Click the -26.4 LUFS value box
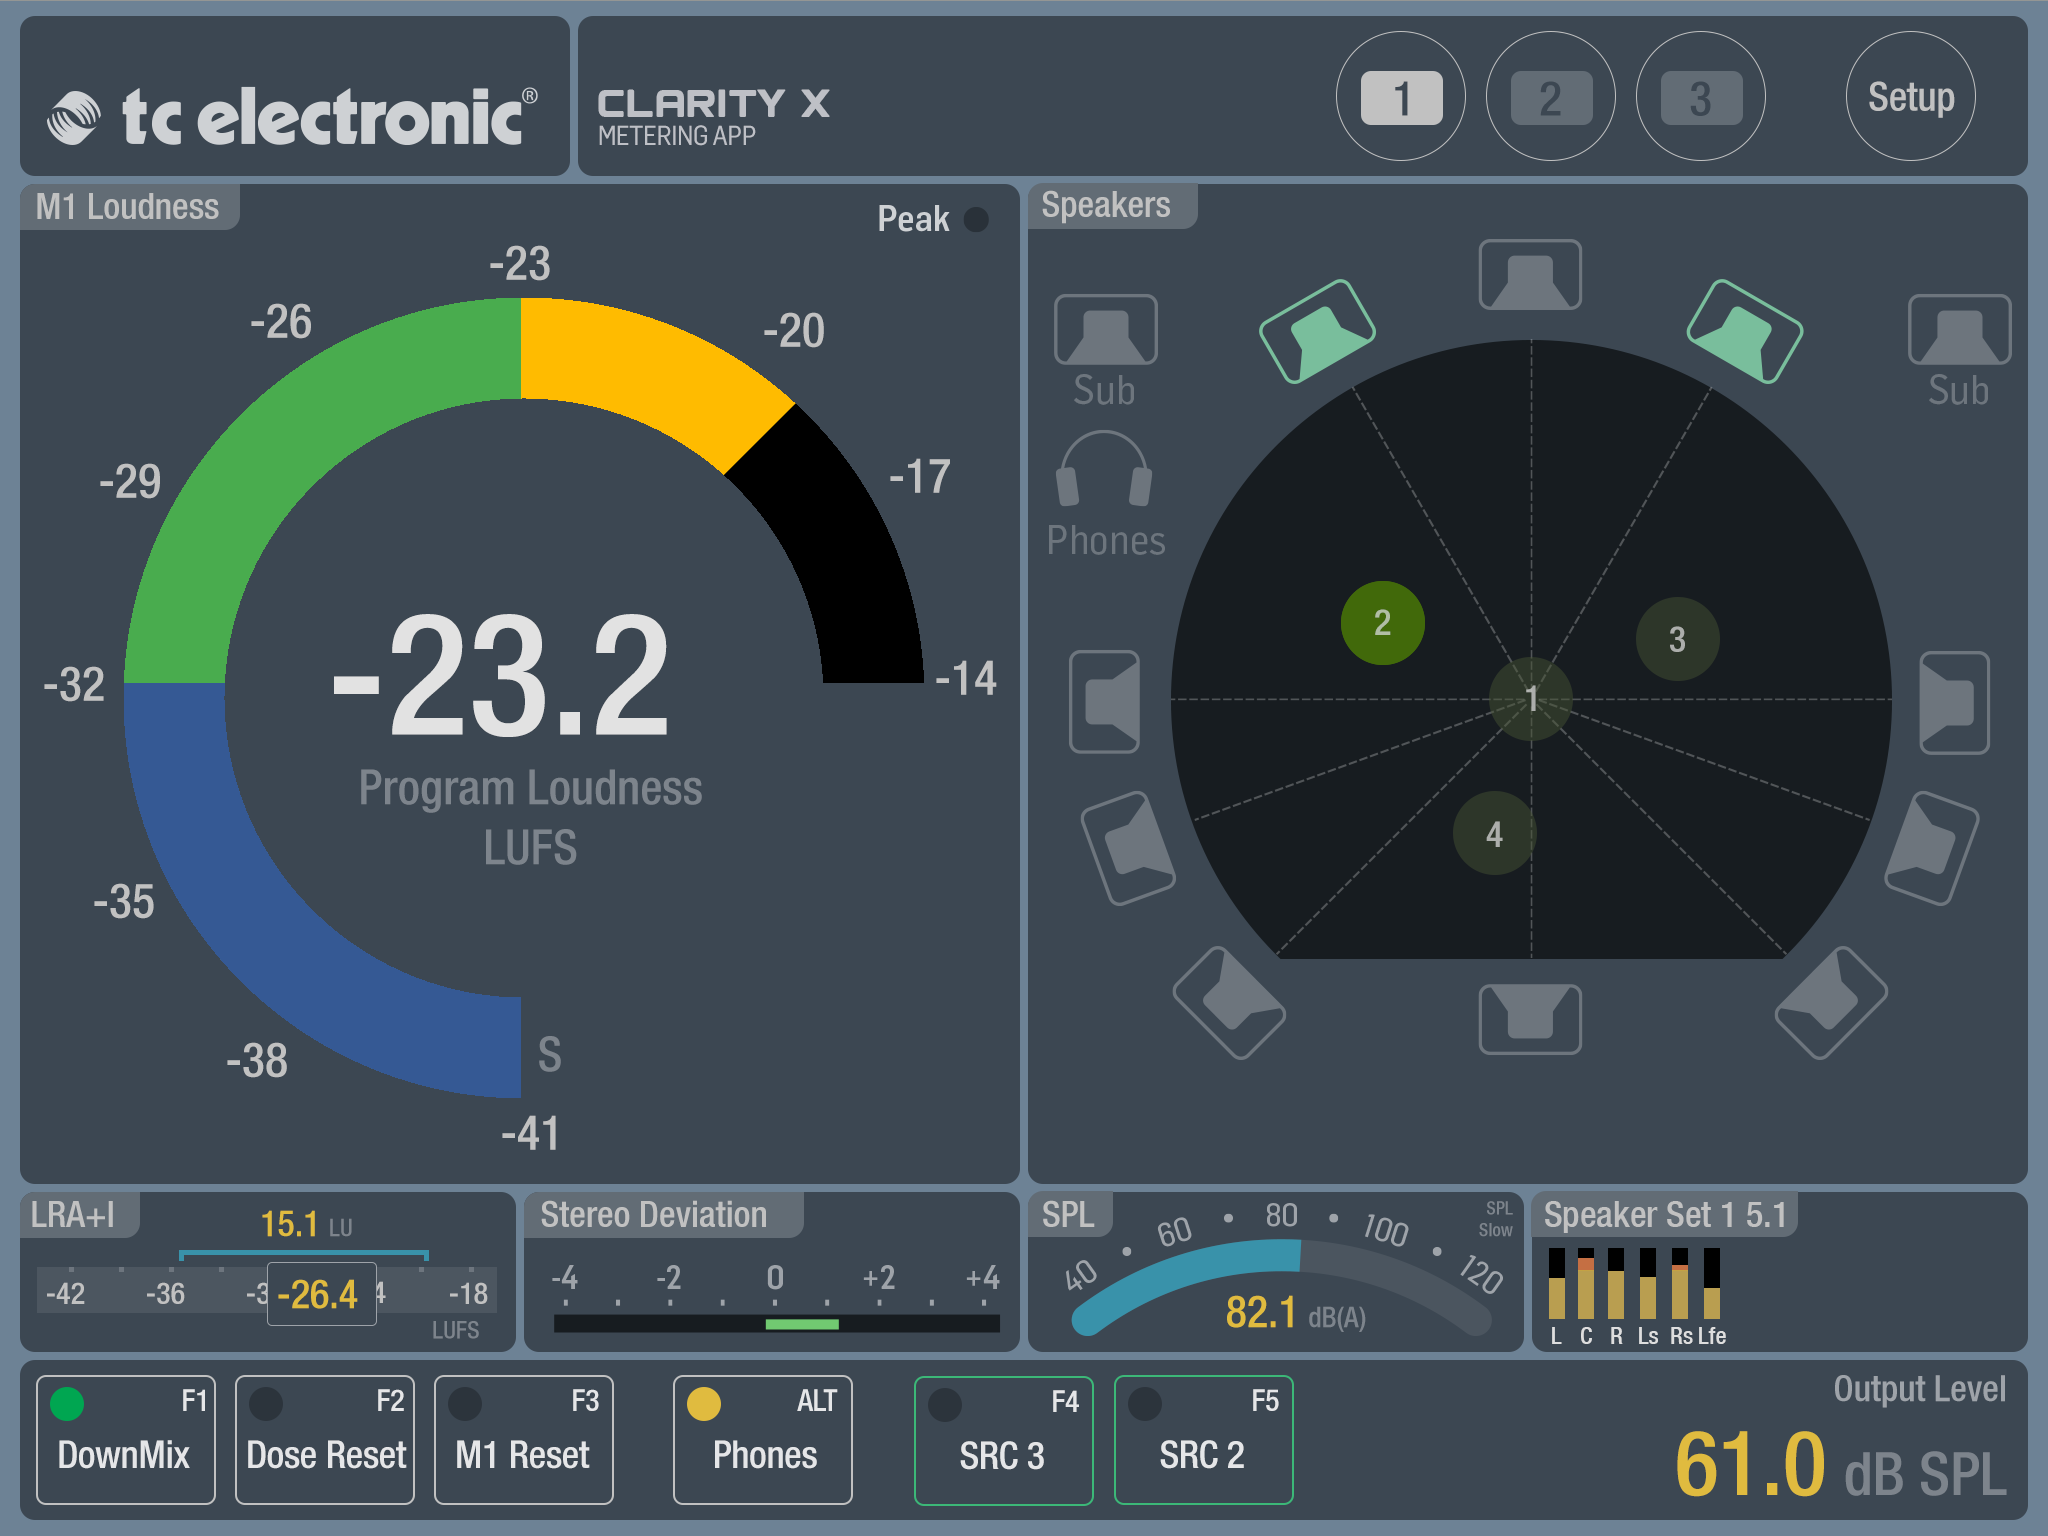 (321, 1294)
